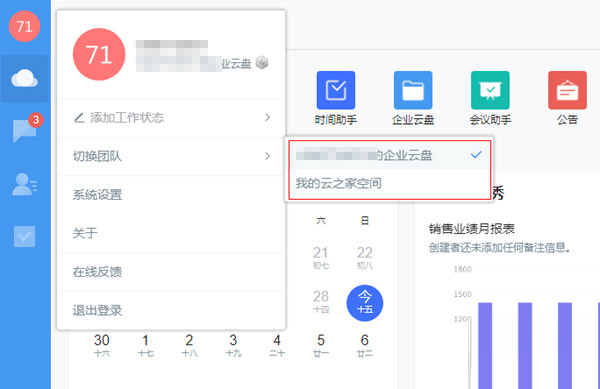Choose 关于 in profile menu
600x389 pixels.
pos(171,233)
